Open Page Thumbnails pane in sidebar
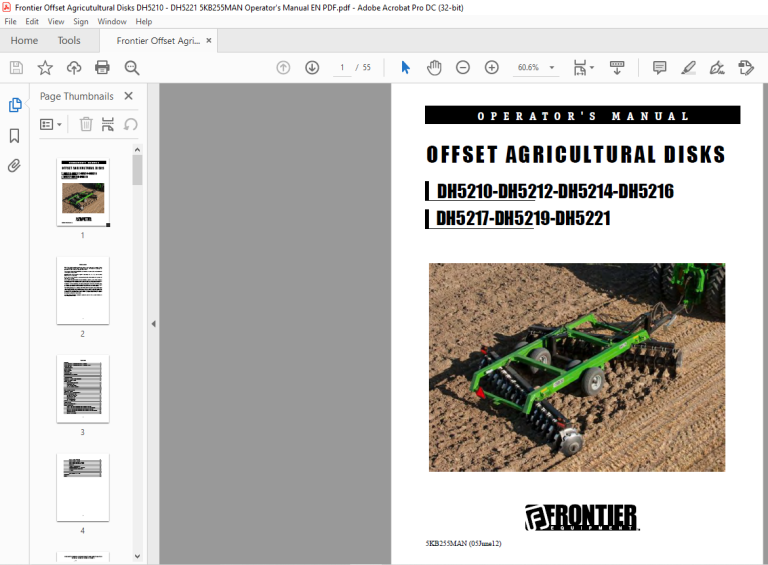Image resolution: width=768 pixels, height=565 pixels. [x=15, y=105]
